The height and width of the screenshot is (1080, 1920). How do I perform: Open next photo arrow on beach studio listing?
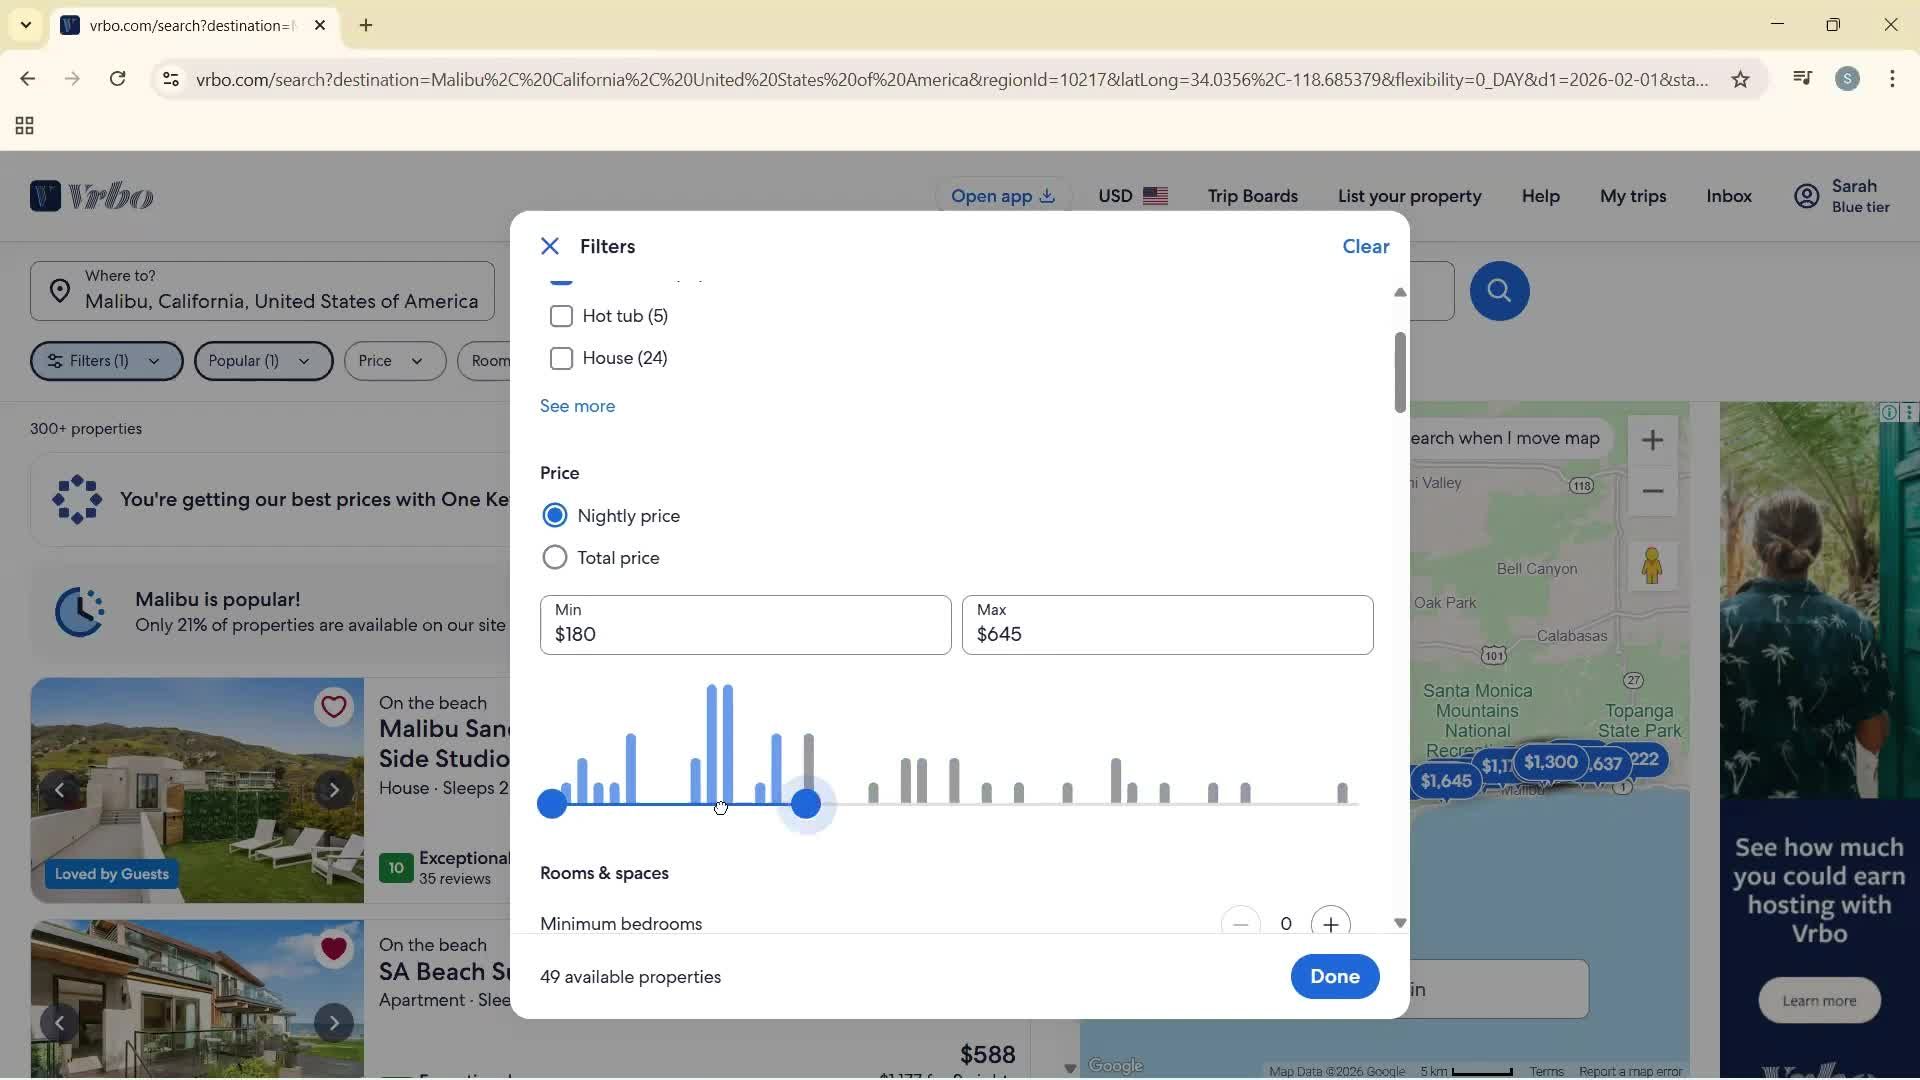click(x=333, y=789)
